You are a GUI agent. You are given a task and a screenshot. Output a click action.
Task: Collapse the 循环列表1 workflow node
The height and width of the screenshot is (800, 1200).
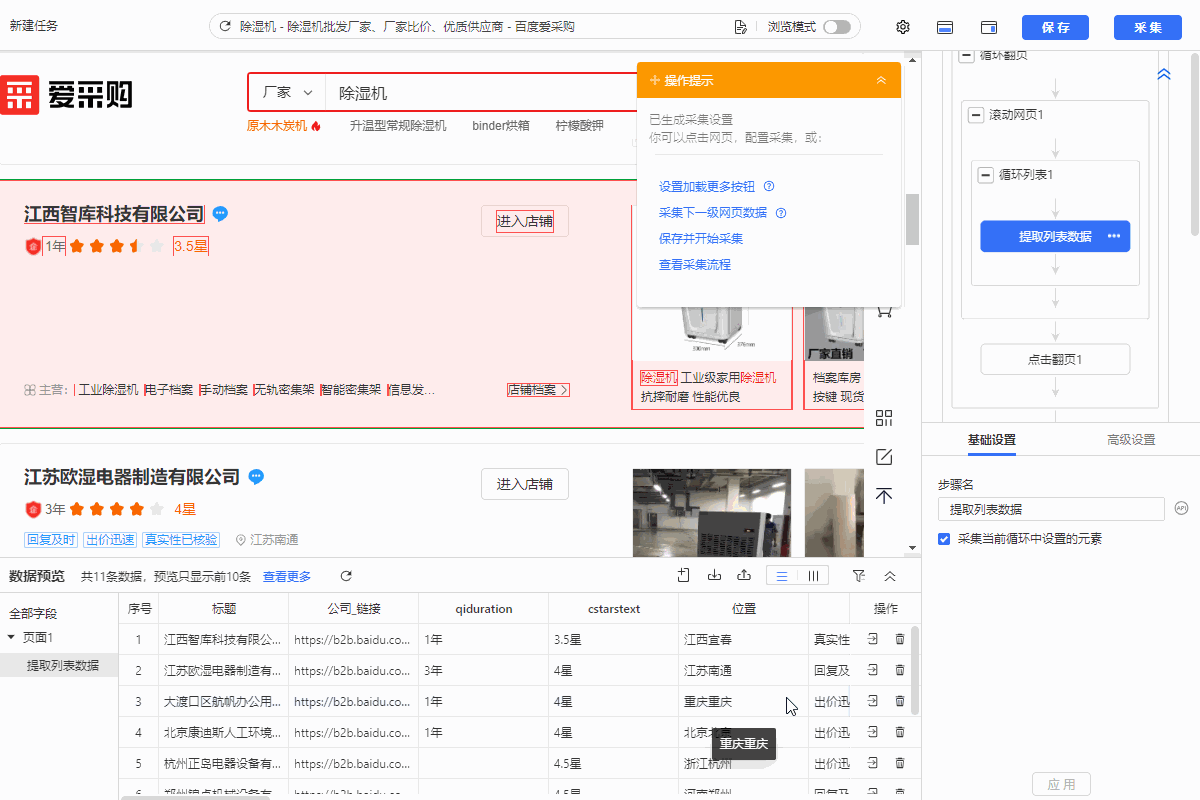pos(986,175)
